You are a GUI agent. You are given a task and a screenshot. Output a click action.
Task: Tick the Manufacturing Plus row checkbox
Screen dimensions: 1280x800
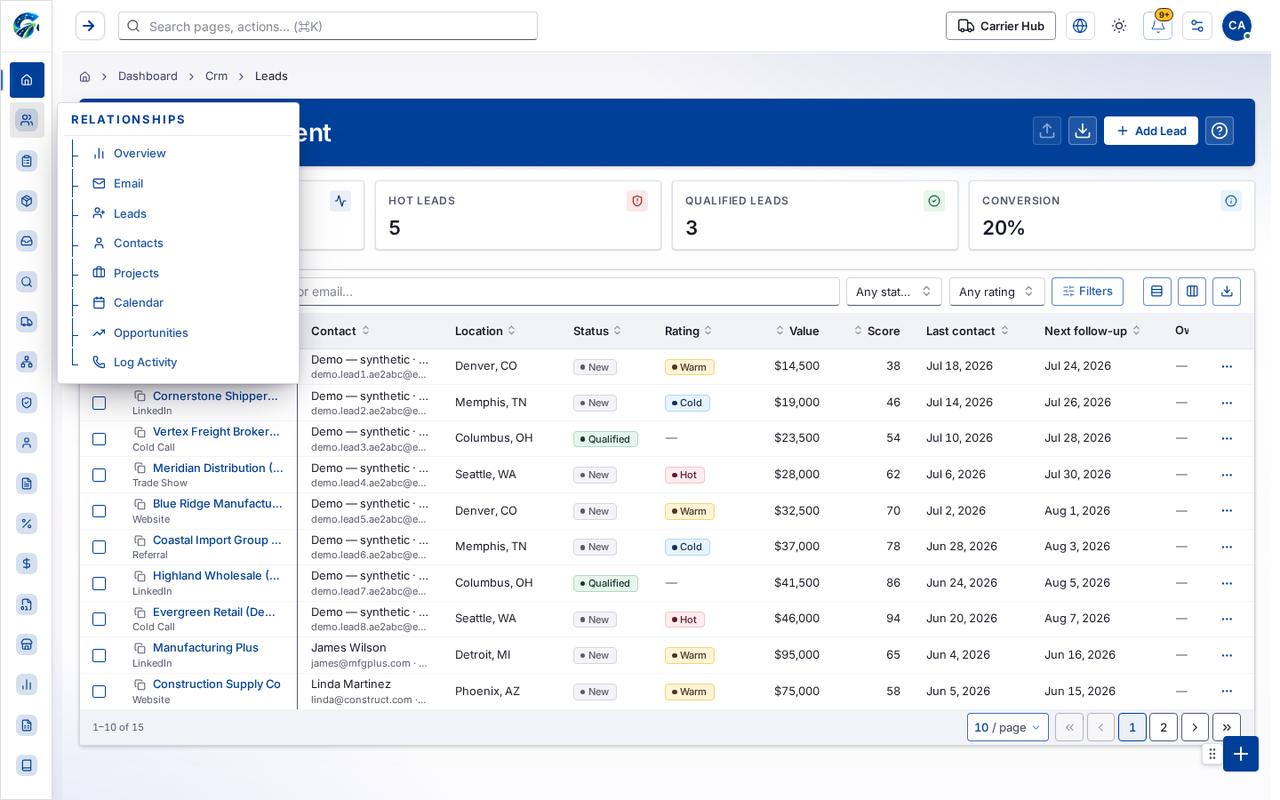coord(99,655)
